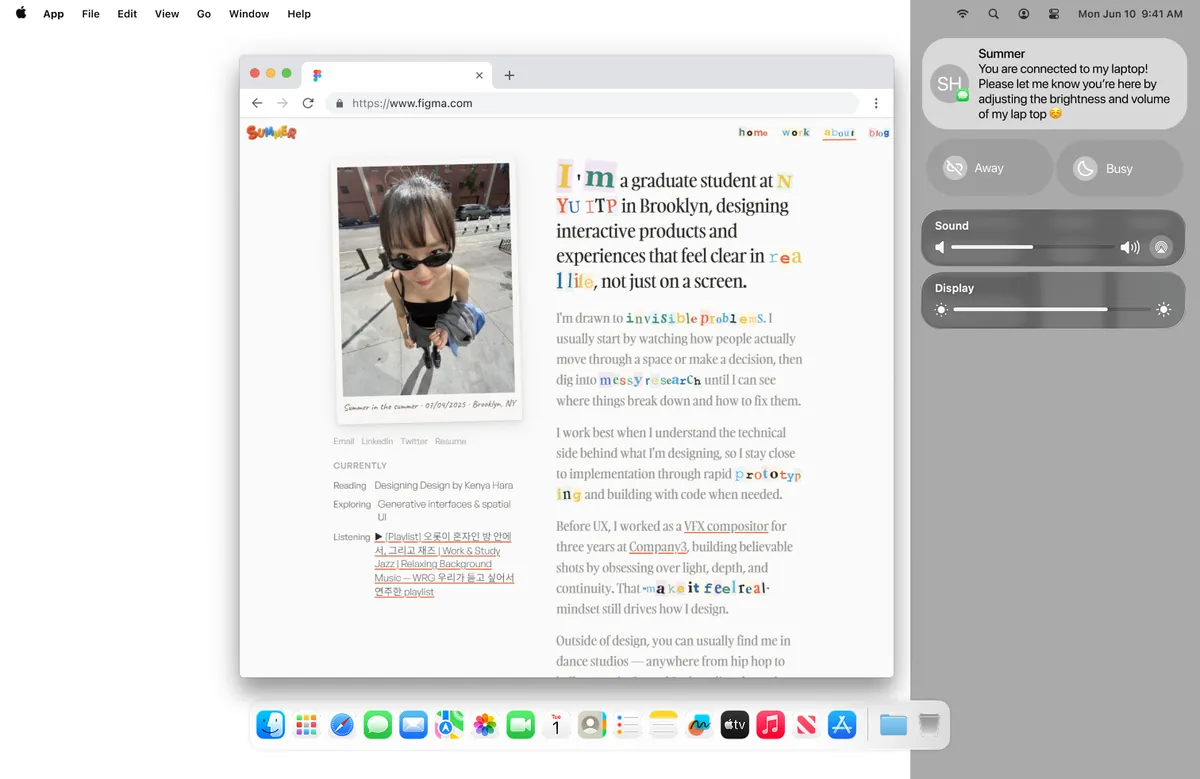This screenshot has width=1200, height=779.
Task: Click the high brightness sun icon
Action: (1164, 310)
